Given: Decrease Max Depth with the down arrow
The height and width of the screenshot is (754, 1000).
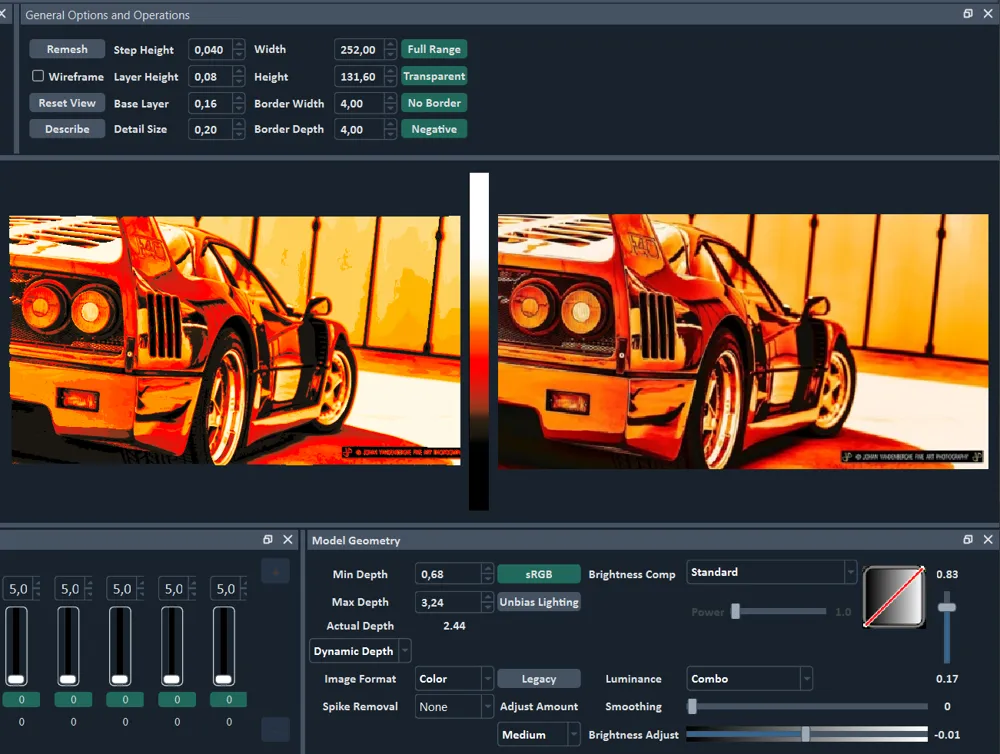Looking at the screenshot, I should click(487, 607).
